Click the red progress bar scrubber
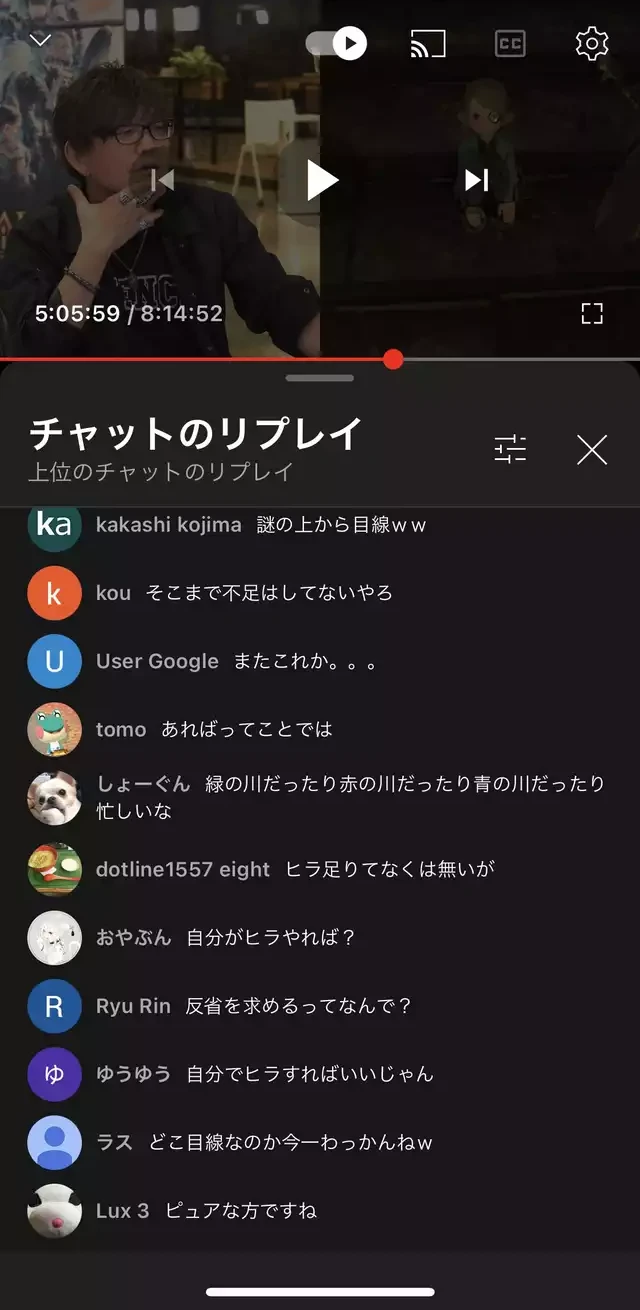This screenshot has height=1310, width=640. (x=393, y=359)
